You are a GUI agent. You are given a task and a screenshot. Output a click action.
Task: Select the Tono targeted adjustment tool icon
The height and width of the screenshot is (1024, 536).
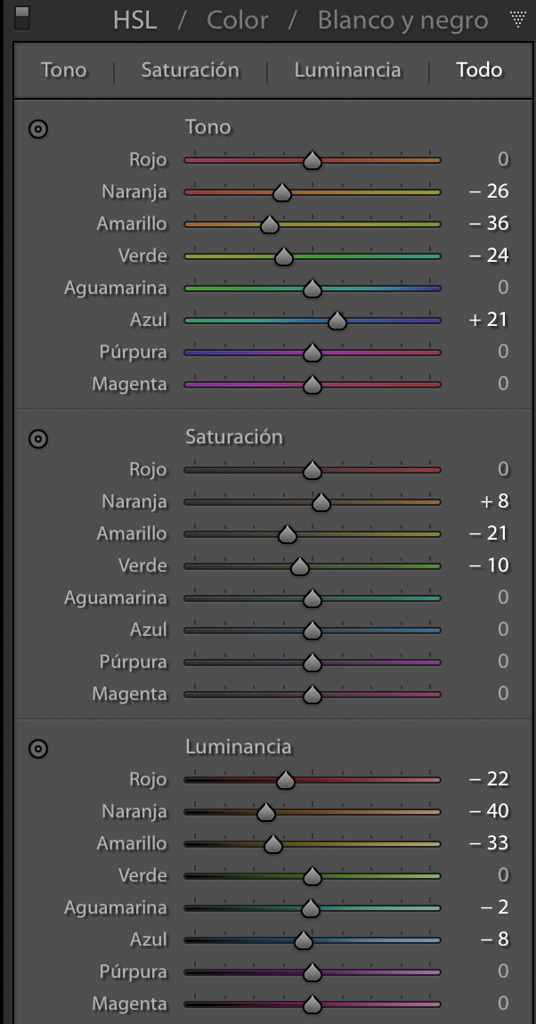click(38, 129)
